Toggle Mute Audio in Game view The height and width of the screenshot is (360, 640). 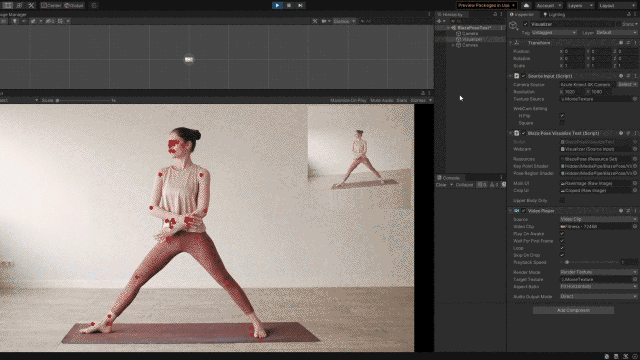tap(382, 100)
